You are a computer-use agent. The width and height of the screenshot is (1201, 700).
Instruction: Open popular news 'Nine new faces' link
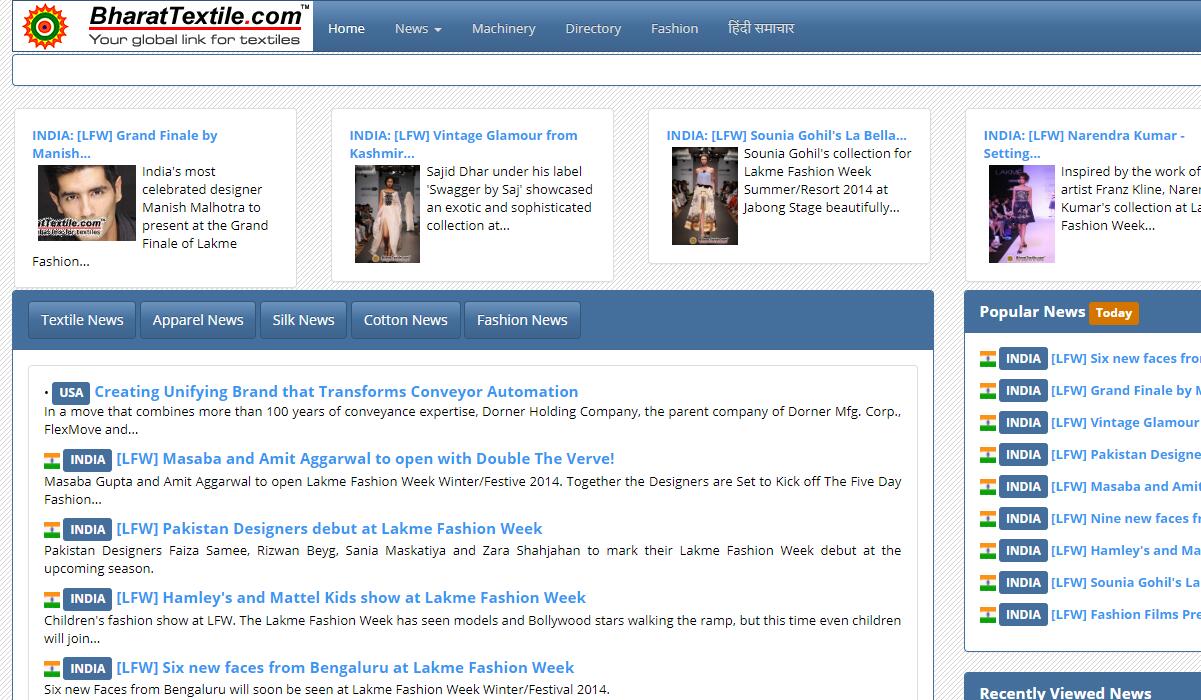(1126, 518)
